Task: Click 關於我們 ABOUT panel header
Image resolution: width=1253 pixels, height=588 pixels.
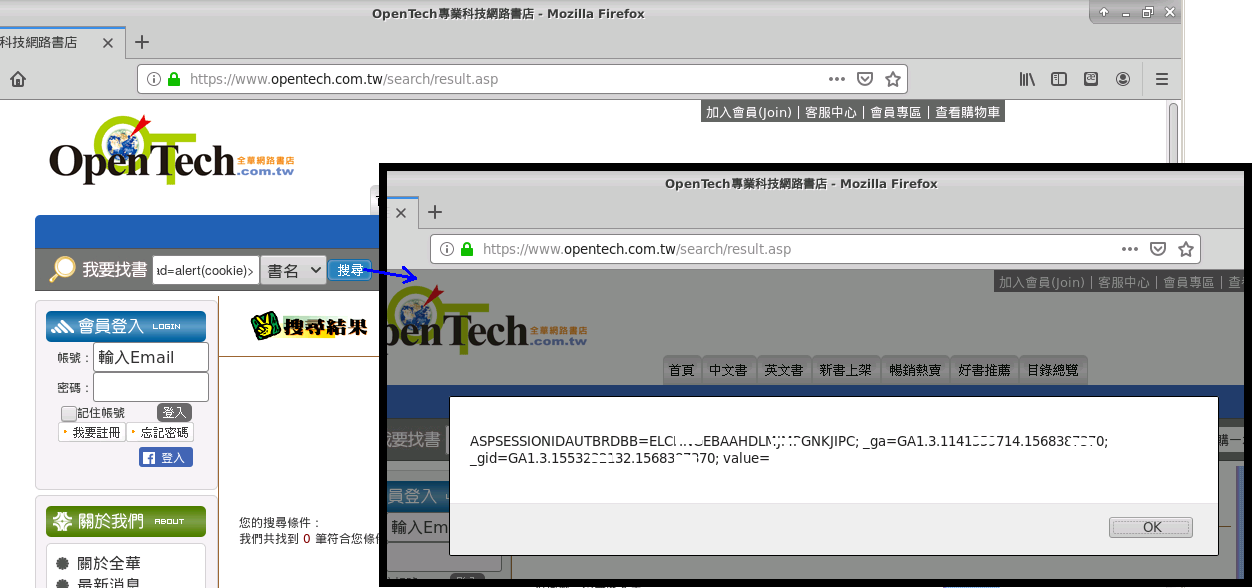Action: point(126,521)
